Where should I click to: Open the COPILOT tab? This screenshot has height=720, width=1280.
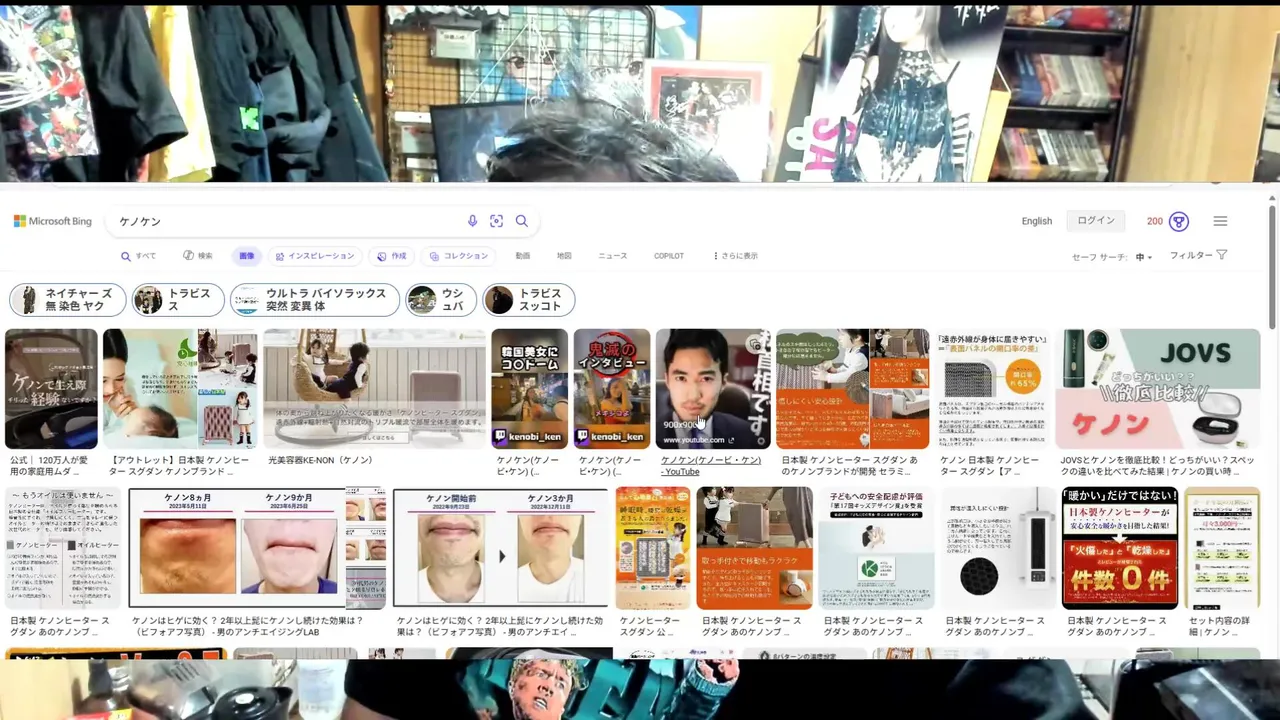[669, 256]
